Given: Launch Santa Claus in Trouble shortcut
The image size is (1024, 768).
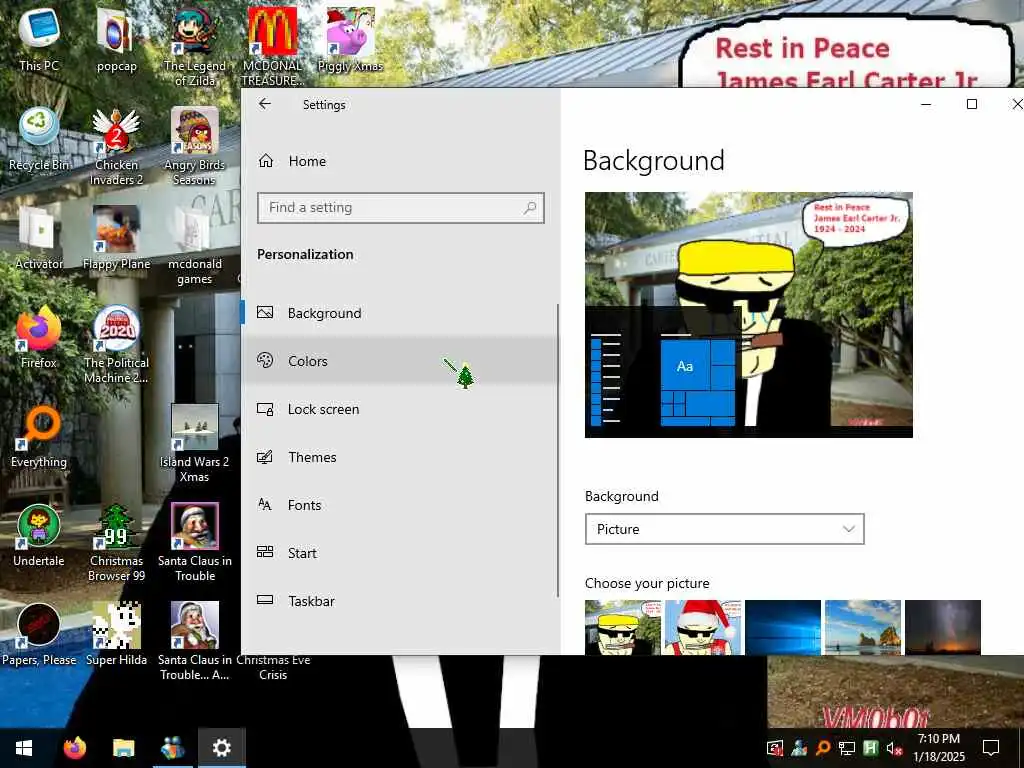Looking at the screenshot, I should [x=195, y=543].
